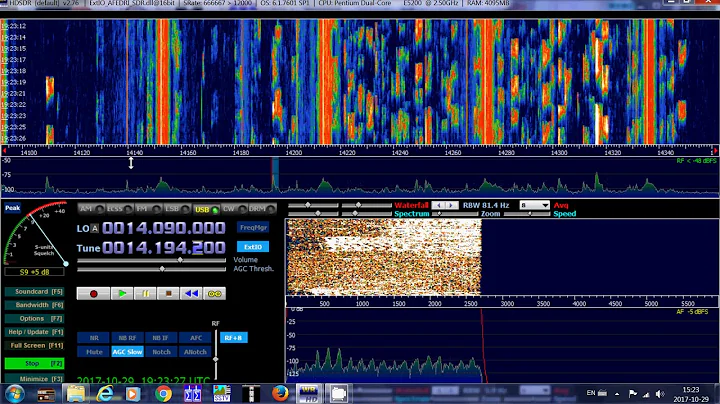Click the LO A selector button

95,229
